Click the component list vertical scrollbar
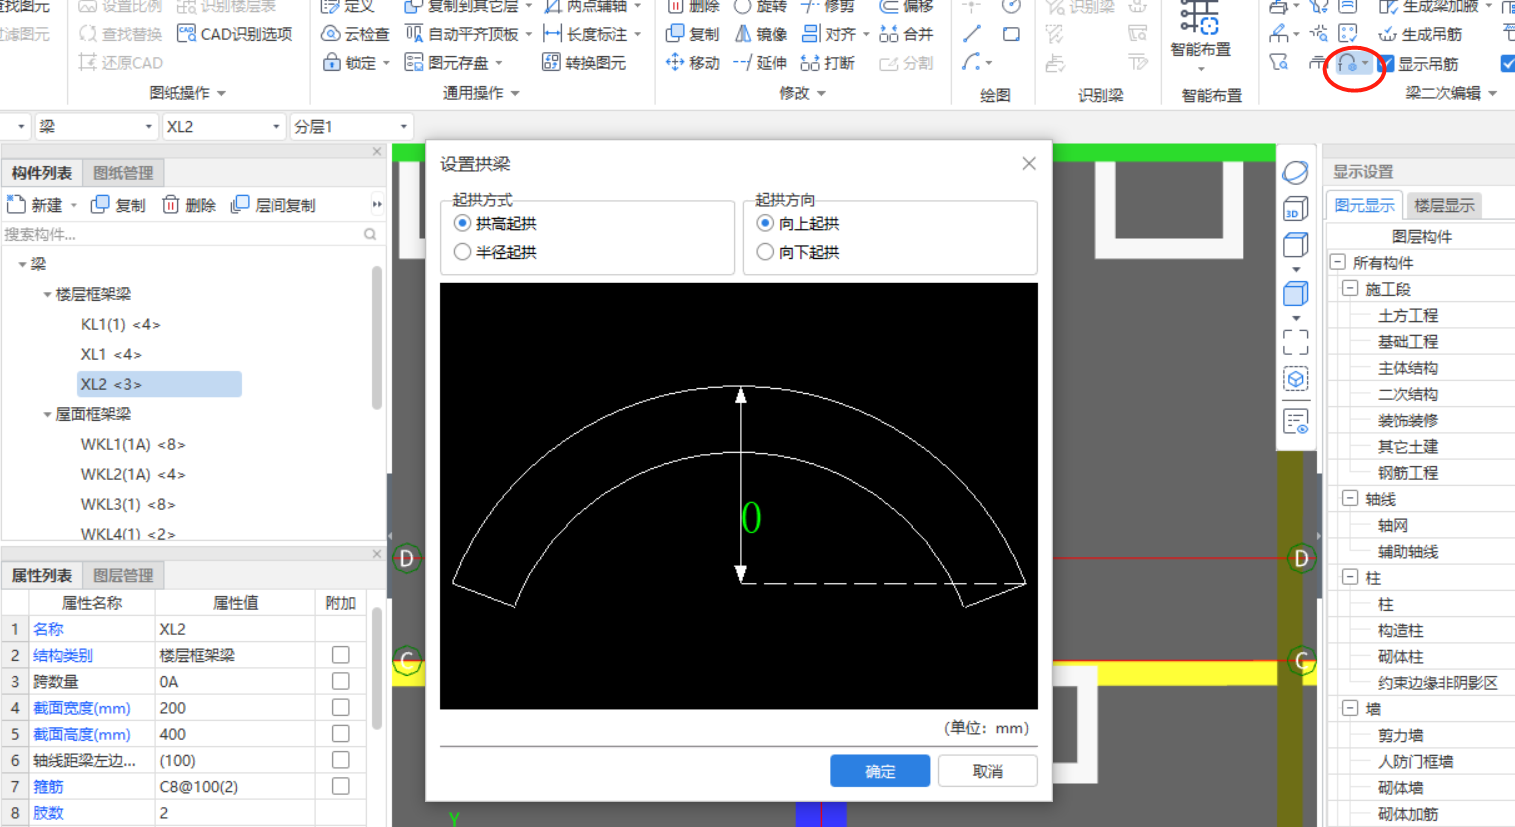Screen dimensions: 1515x827 376,337
